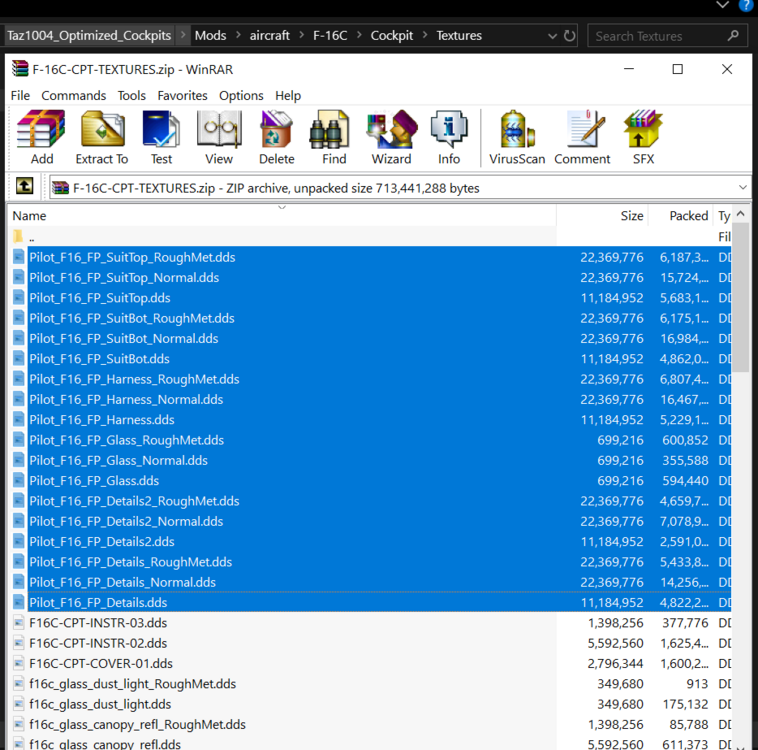
Task: Select Pilot_F16_FP_Details2_Normal.dds
Action: [x=126, y=521]
